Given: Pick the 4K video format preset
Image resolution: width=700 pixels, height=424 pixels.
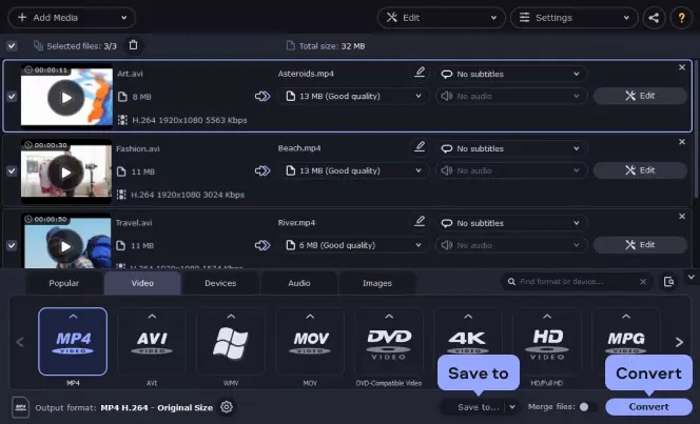Looking at the screenshot, I should [468, 341].
